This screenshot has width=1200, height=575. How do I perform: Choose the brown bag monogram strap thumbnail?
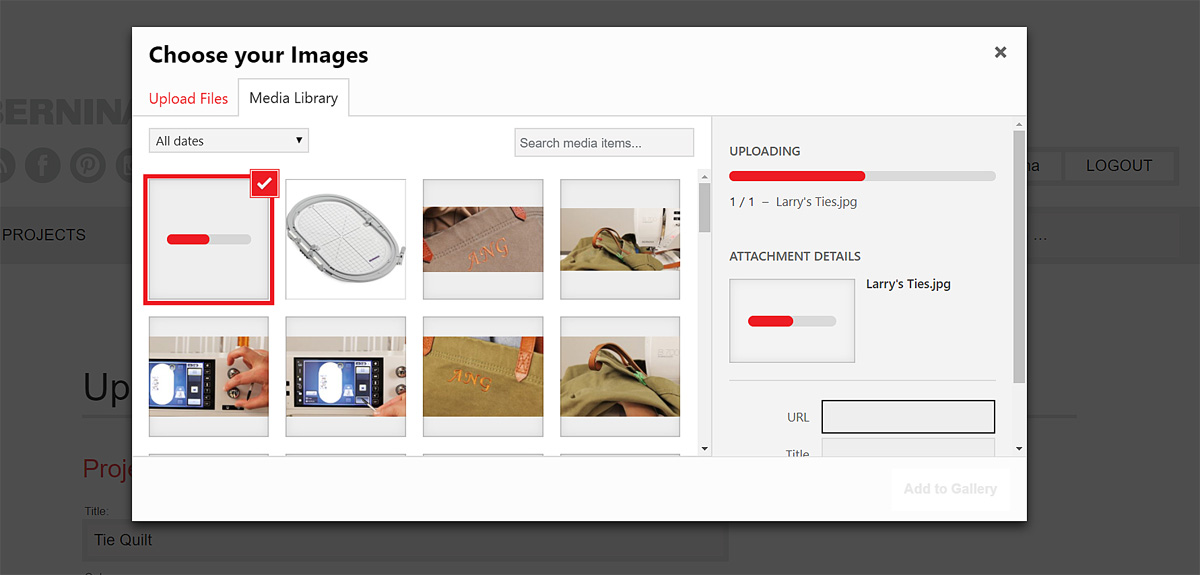point(483,239)
